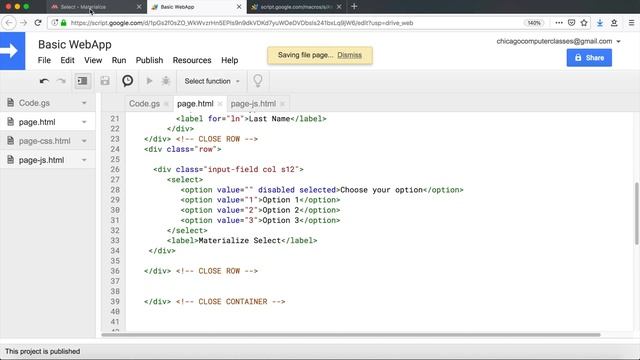Screen dimensions: 640x360
Task: Click the browser account profile icon
Action: pos(614,23)
